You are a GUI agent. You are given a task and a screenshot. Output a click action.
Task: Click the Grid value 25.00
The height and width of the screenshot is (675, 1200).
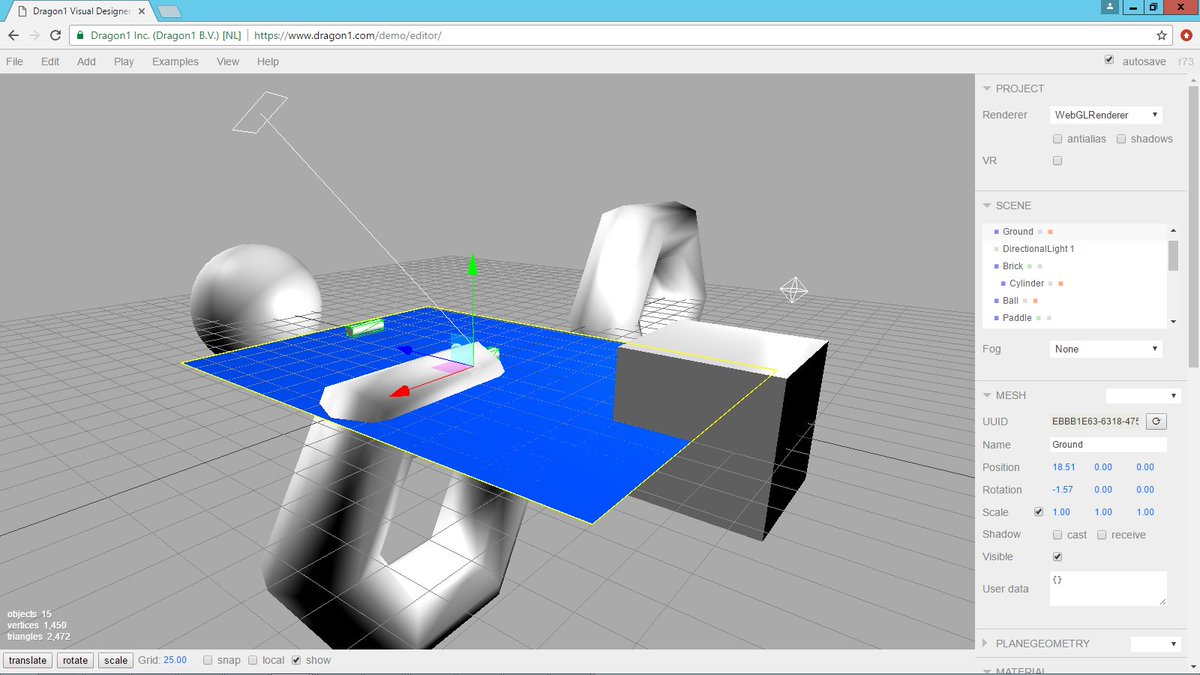coord(176,660)
